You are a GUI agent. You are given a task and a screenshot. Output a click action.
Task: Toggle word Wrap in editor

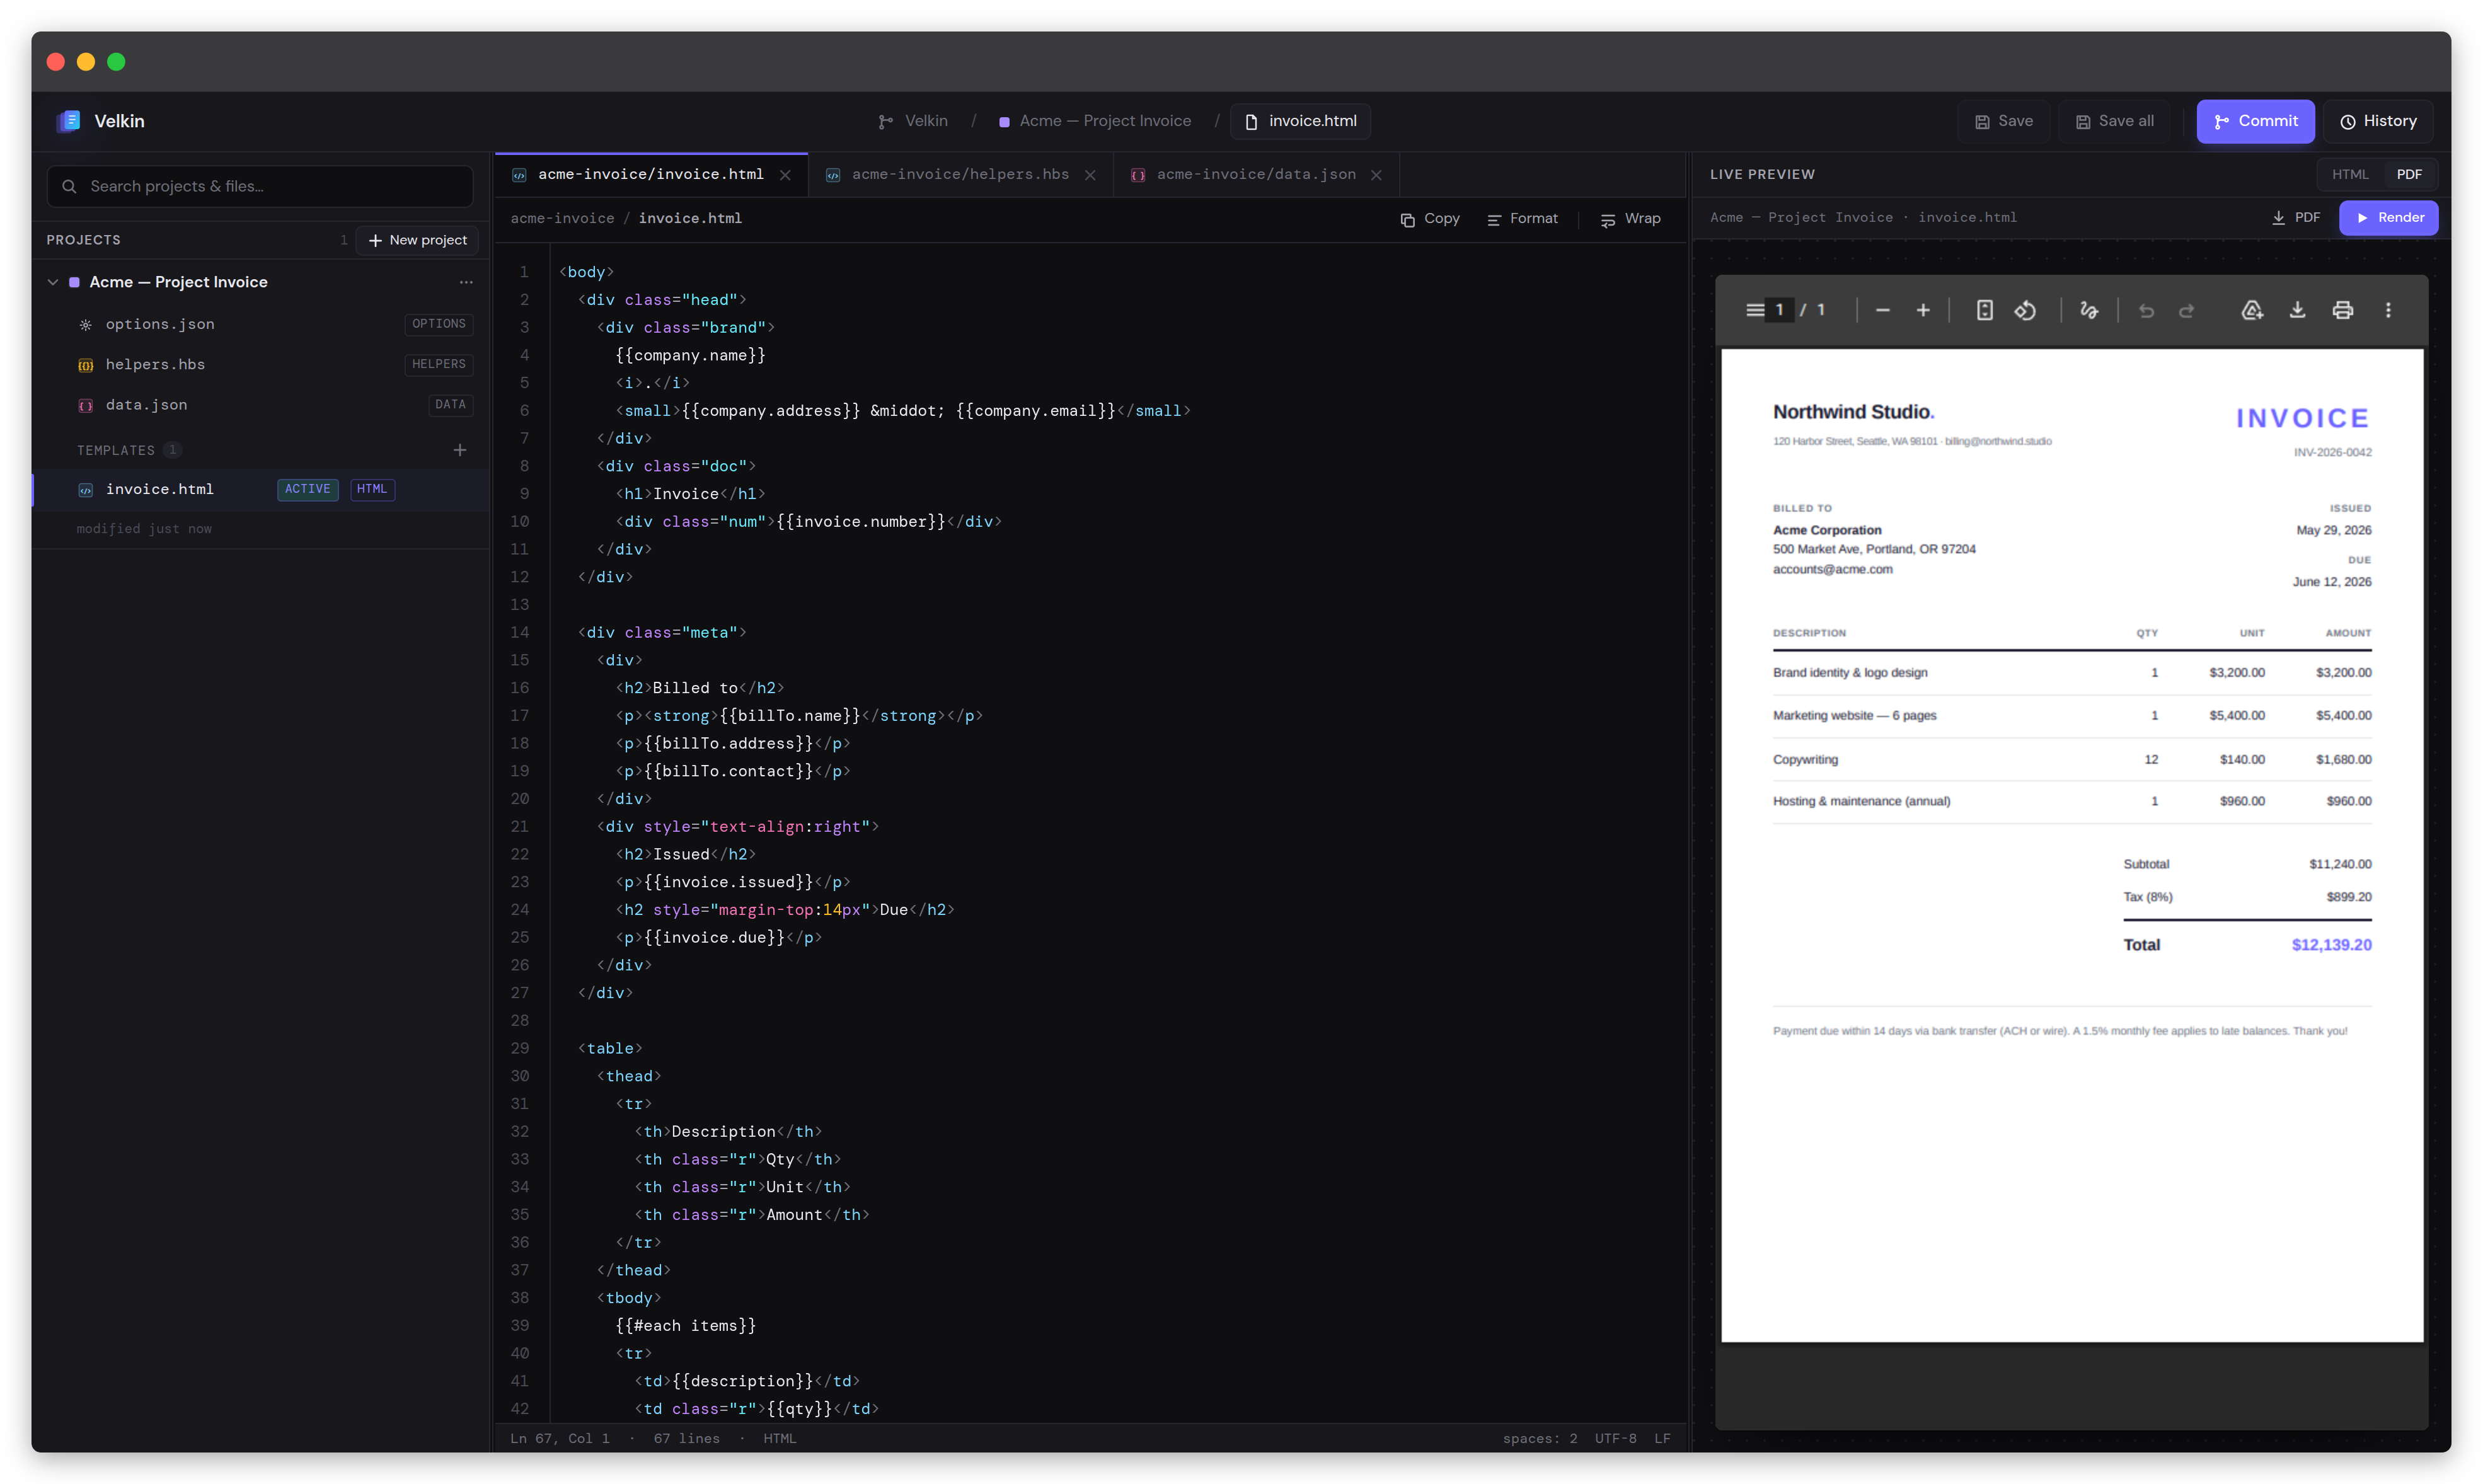pyautogui.click(x=1631, y=219)
